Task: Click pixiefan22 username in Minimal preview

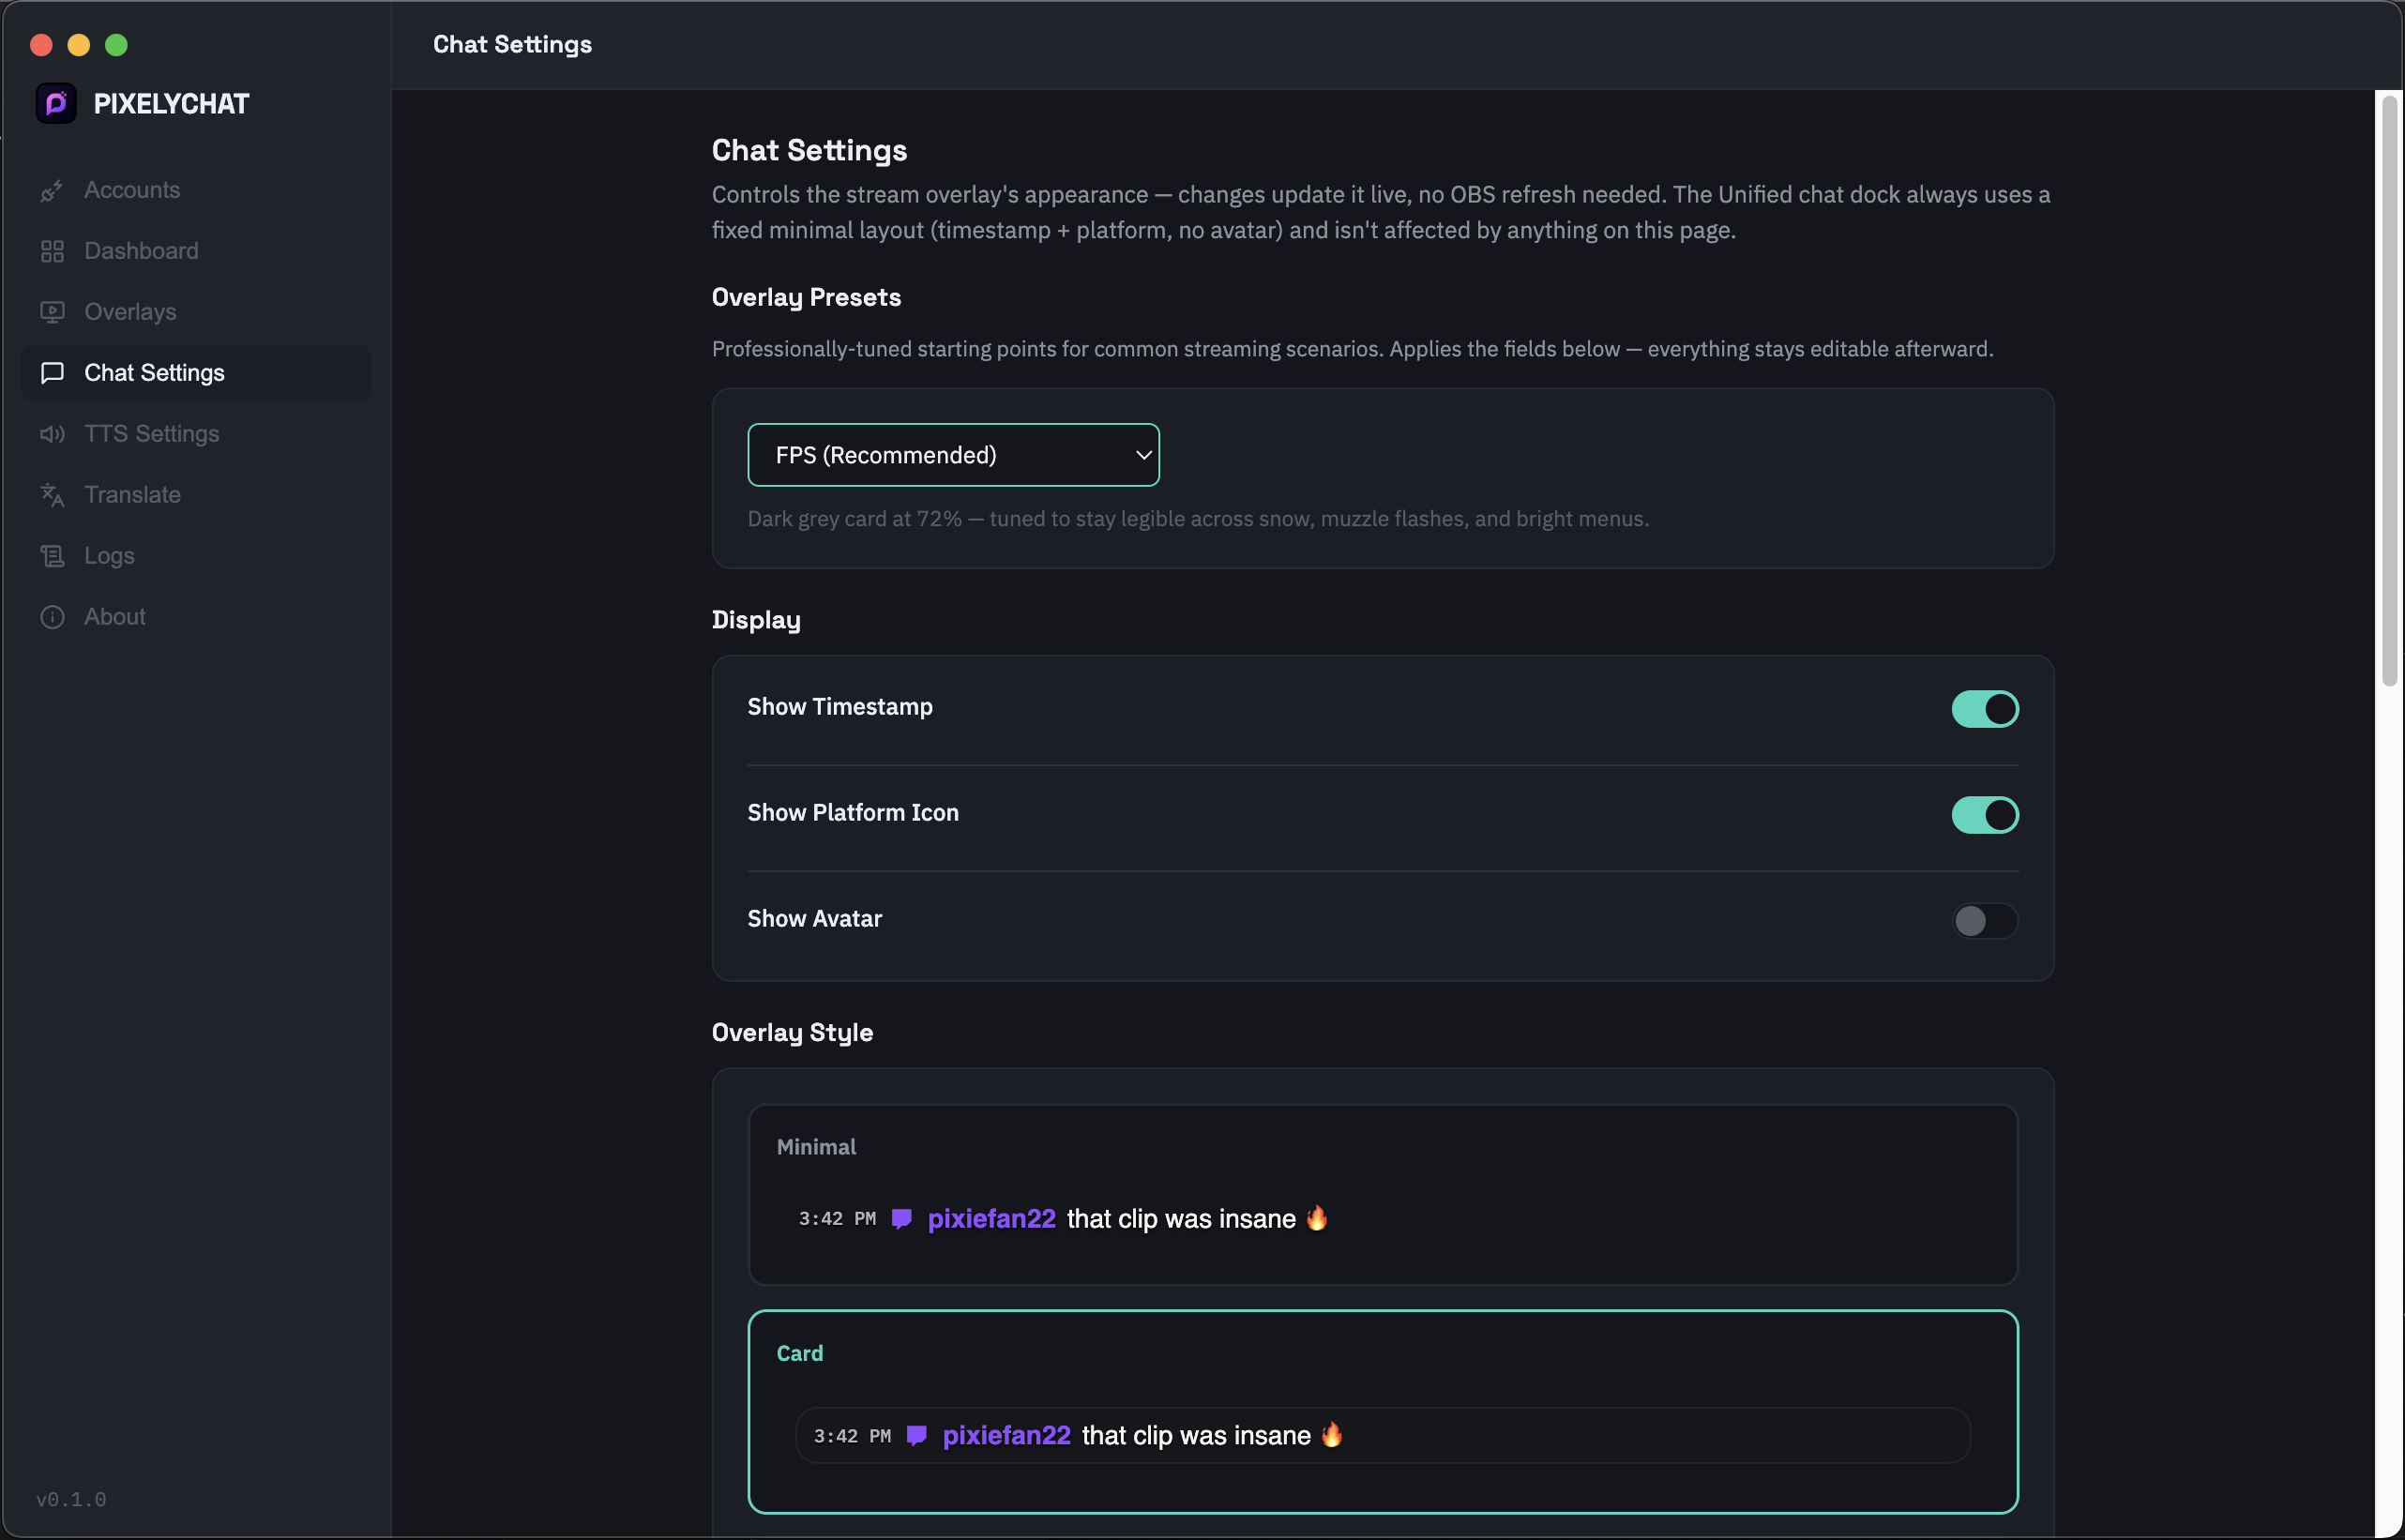Action: click(x=992, y=1219)
